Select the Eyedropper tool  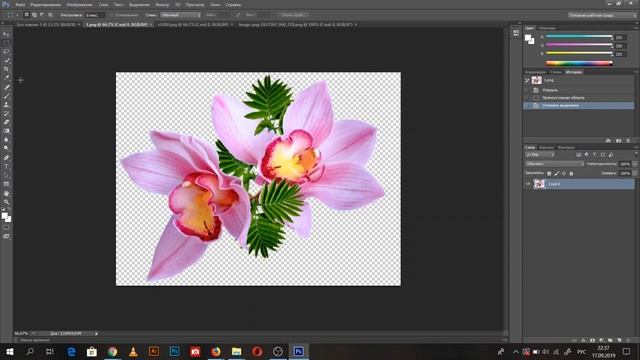6,78
